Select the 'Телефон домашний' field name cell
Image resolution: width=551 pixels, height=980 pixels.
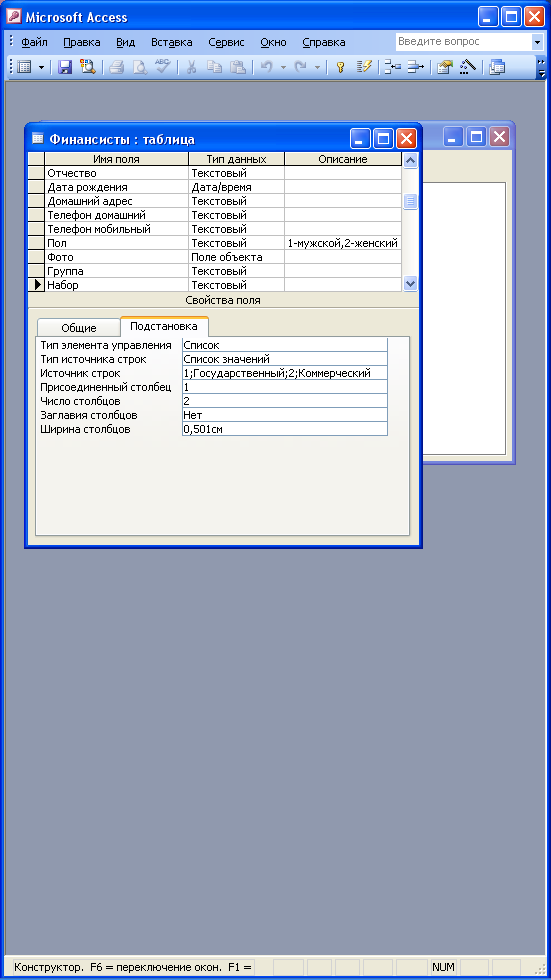pyautogui.click(x=116, y=215)
